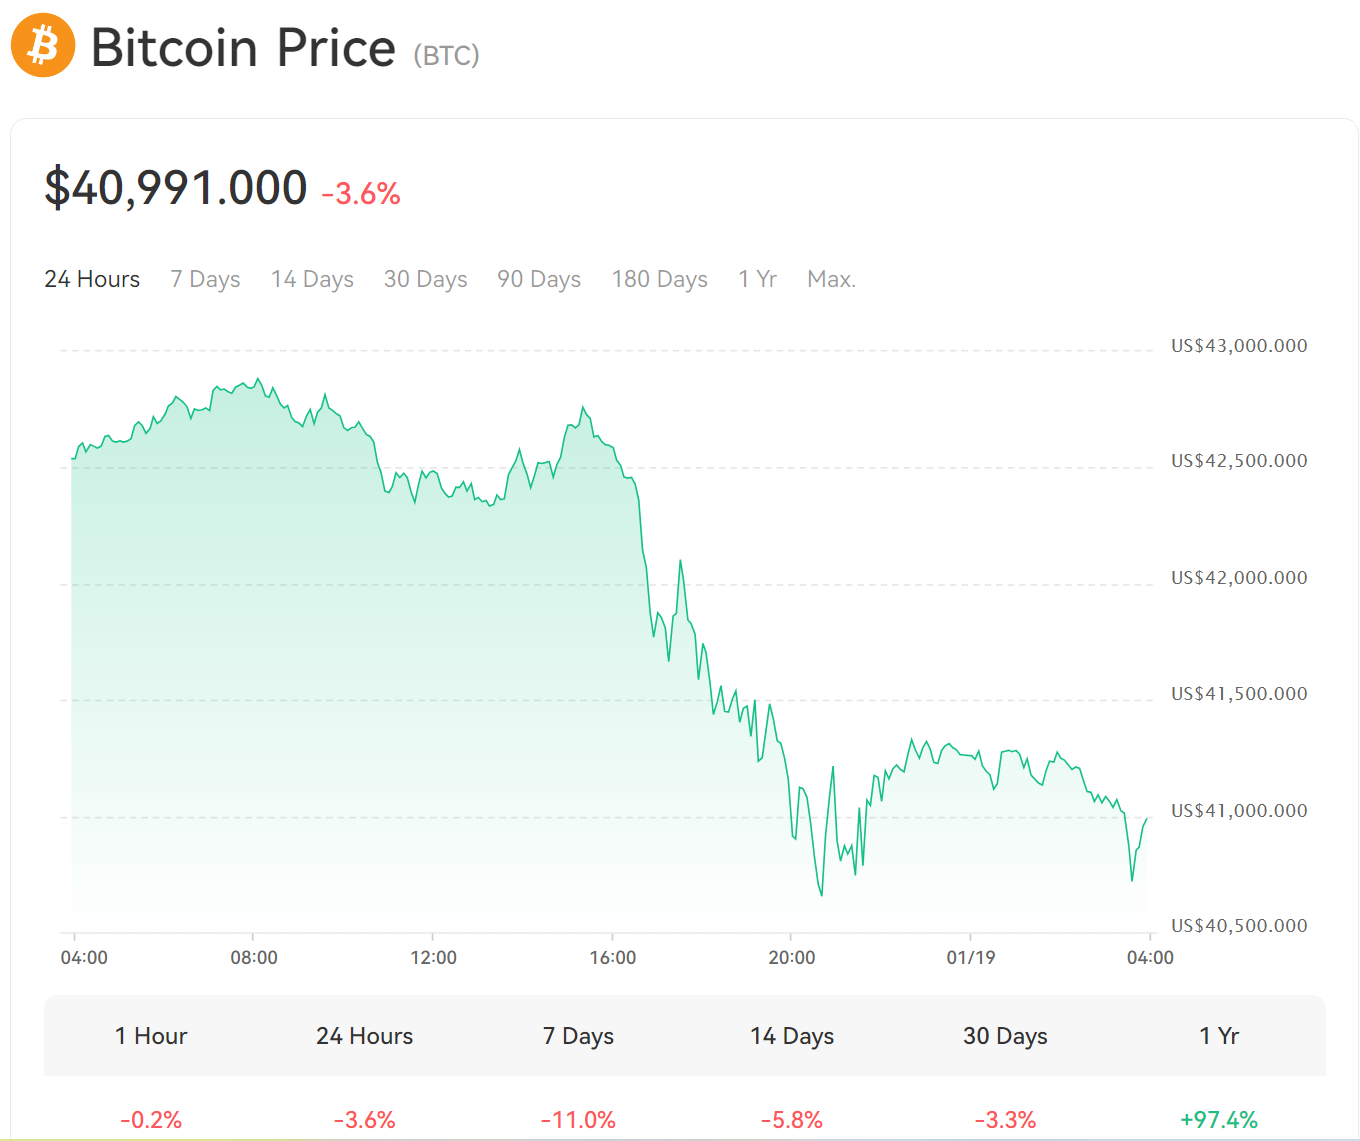Click the 1 Hour column in stats table
Image resolution: width=1360 pixels, height=1141 pixels.
click(x=151, y=1036)
